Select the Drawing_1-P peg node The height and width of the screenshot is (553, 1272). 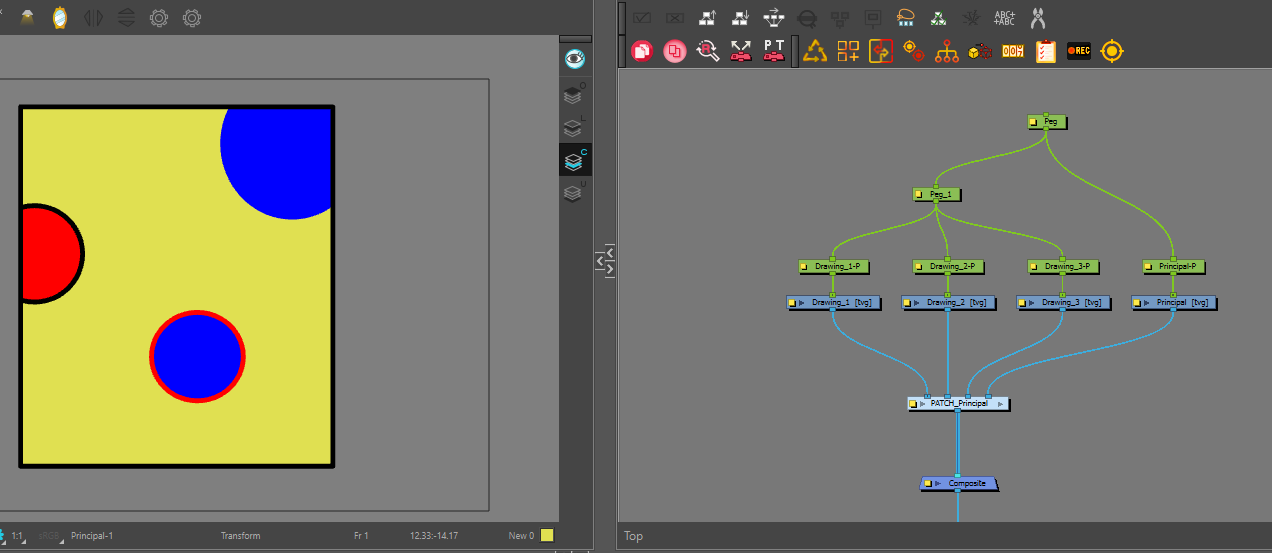[832, 267]
